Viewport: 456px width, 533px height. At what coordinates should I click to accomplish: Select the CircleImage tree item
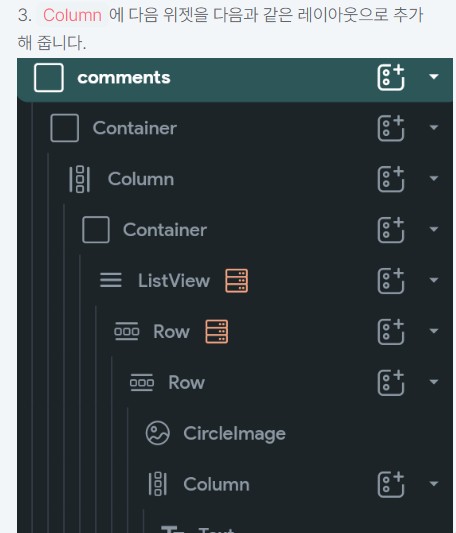(234, 433)
